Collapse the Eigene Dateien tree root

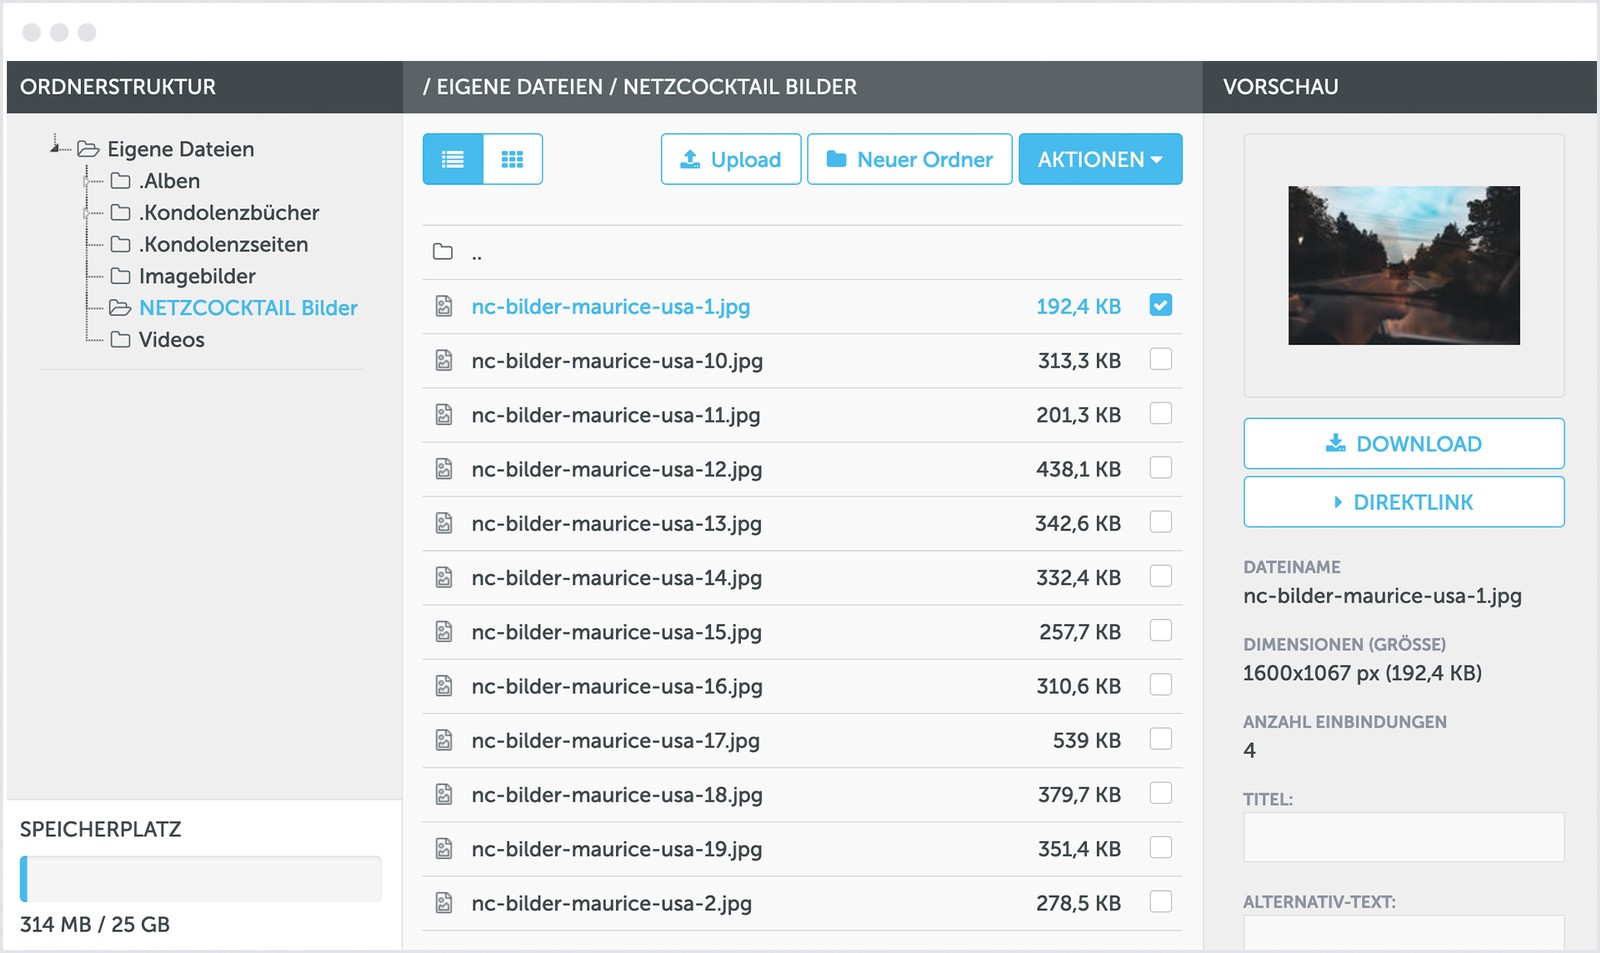(55, 148)
